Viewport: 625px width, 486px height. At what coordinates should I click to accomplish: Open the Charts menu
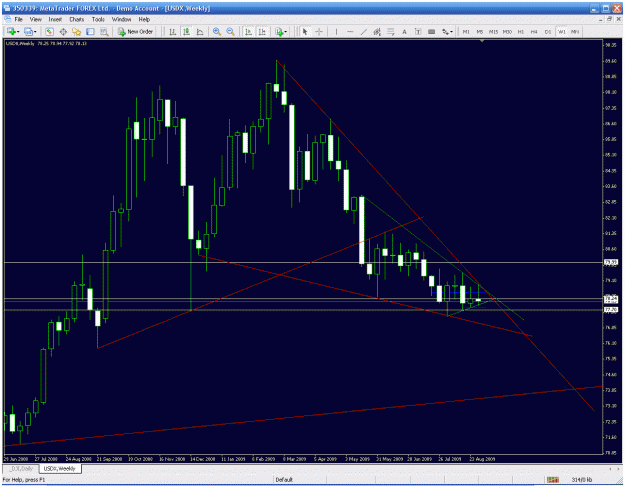[77, 19]
